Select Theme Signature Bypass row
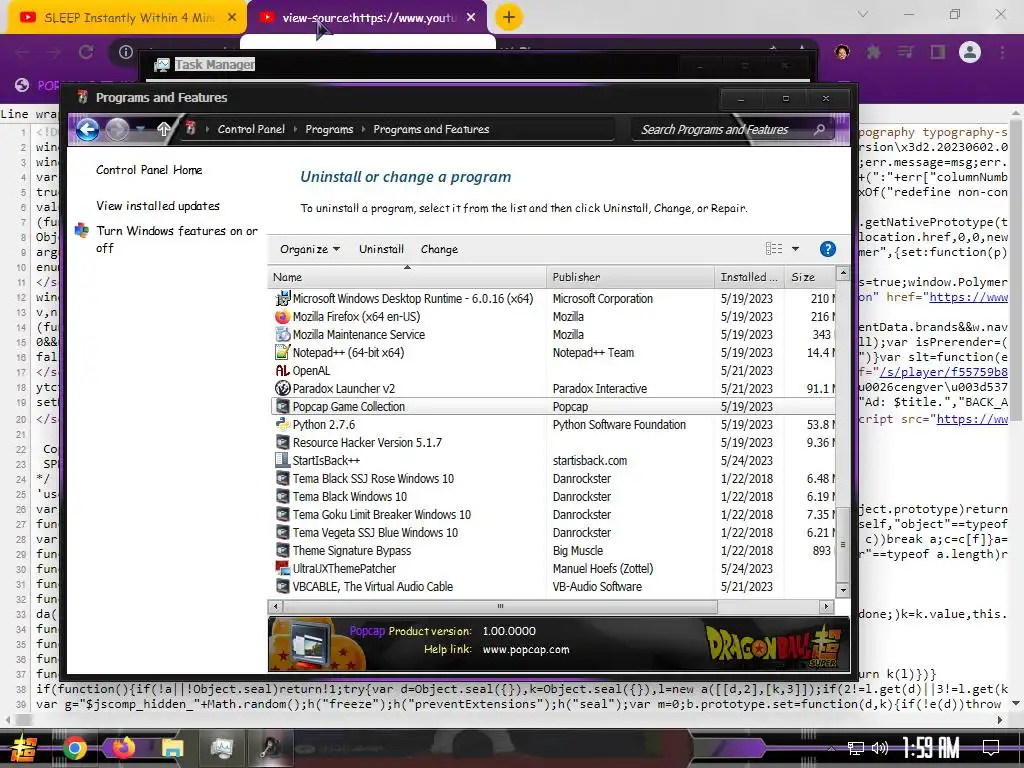 click(x=552, y=551)
